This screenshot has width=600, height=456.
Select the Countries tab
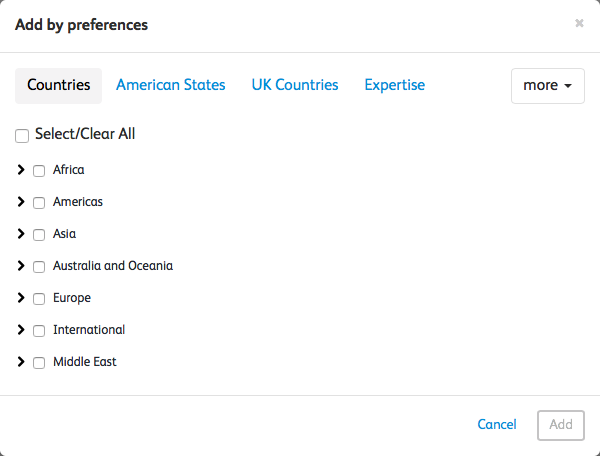pos(58,86)
